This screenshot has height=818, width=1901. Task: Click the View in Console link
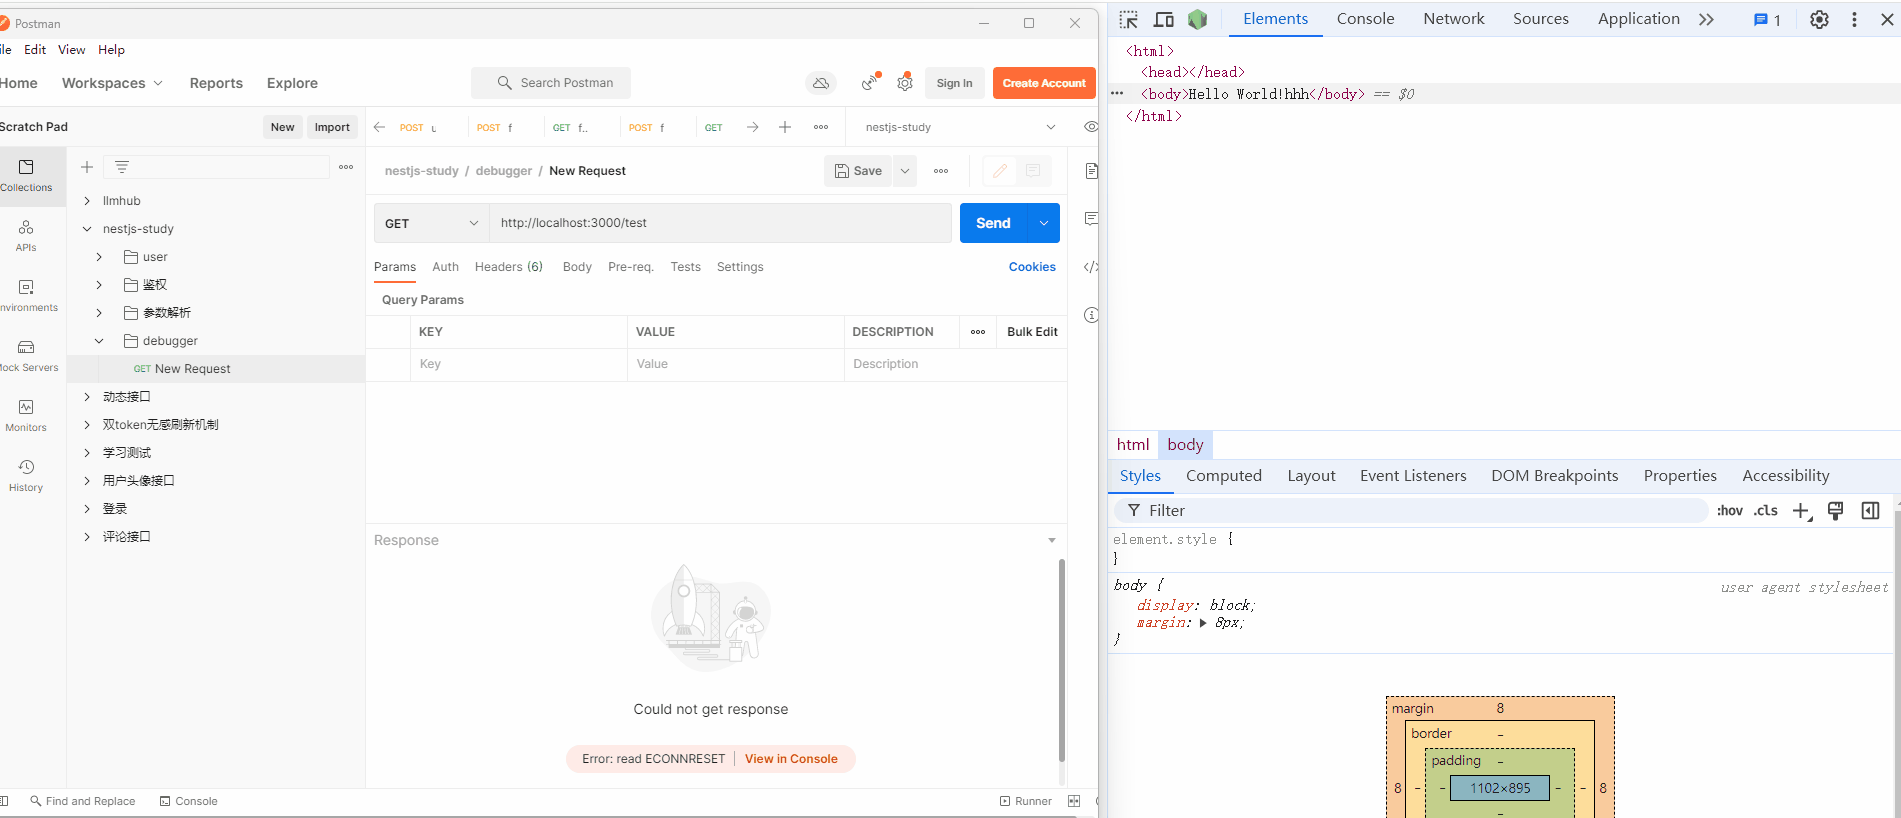(x=791, y=759)
